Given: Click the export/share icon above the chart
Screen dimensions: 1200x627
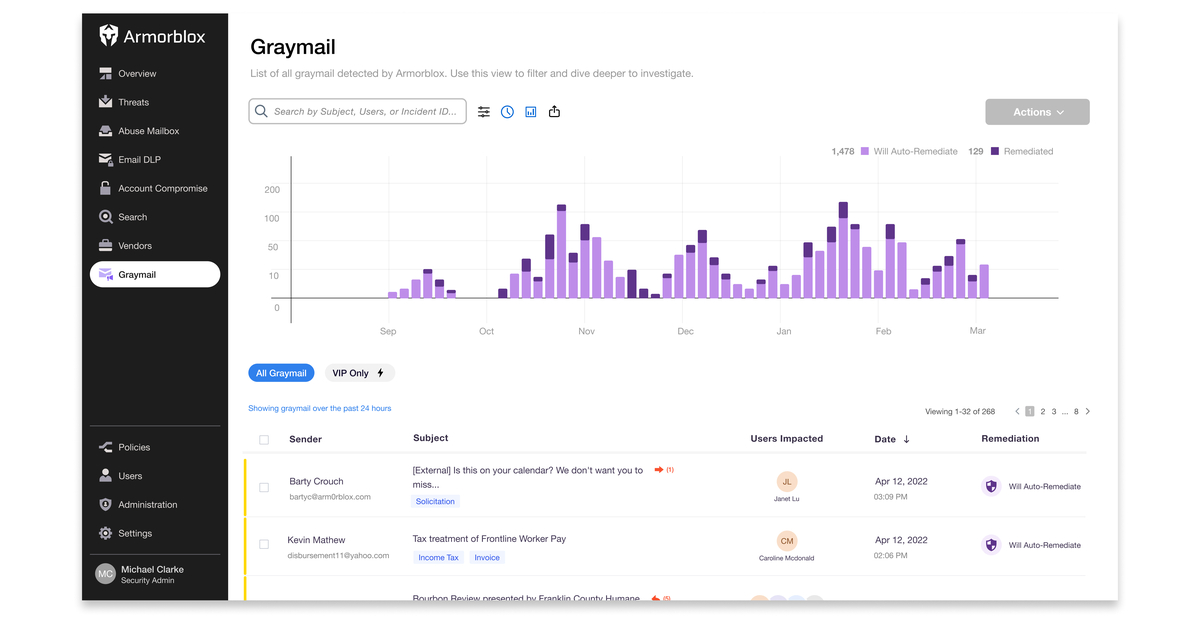Looking at the screenshot, I should click(x=555, y=111).
